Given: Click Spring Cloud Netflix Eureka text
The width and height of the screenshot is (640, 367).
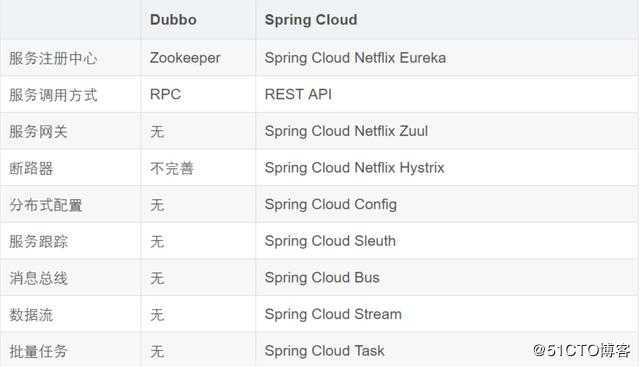Looking at the screenshot, I should point(355,58).
